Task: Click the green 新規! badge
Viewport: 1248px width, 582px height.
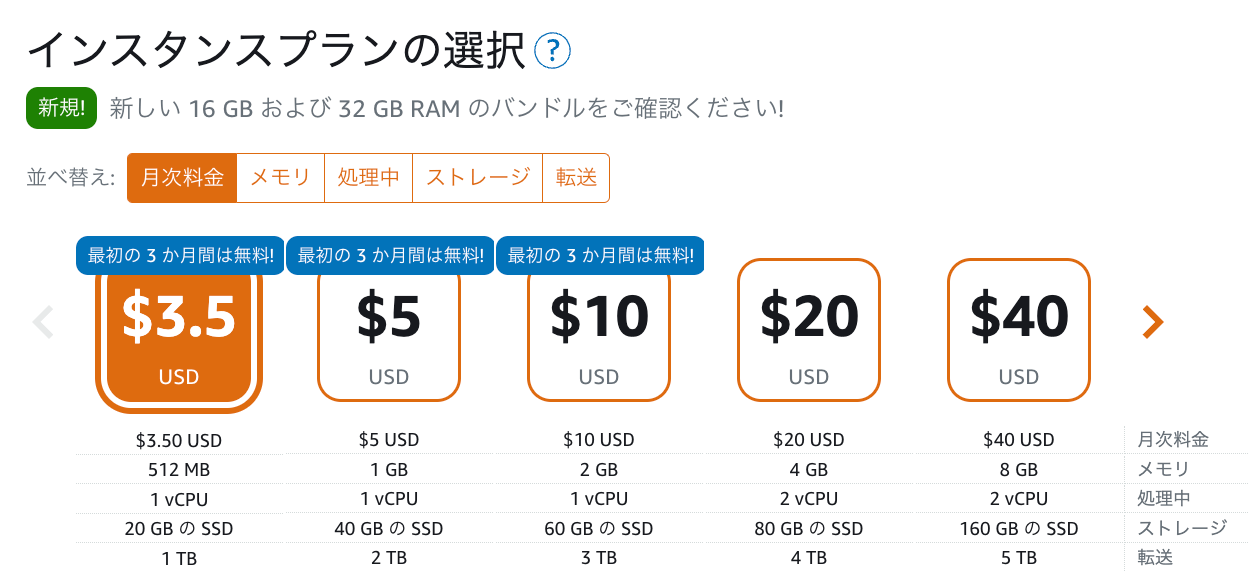Action: 62,108
